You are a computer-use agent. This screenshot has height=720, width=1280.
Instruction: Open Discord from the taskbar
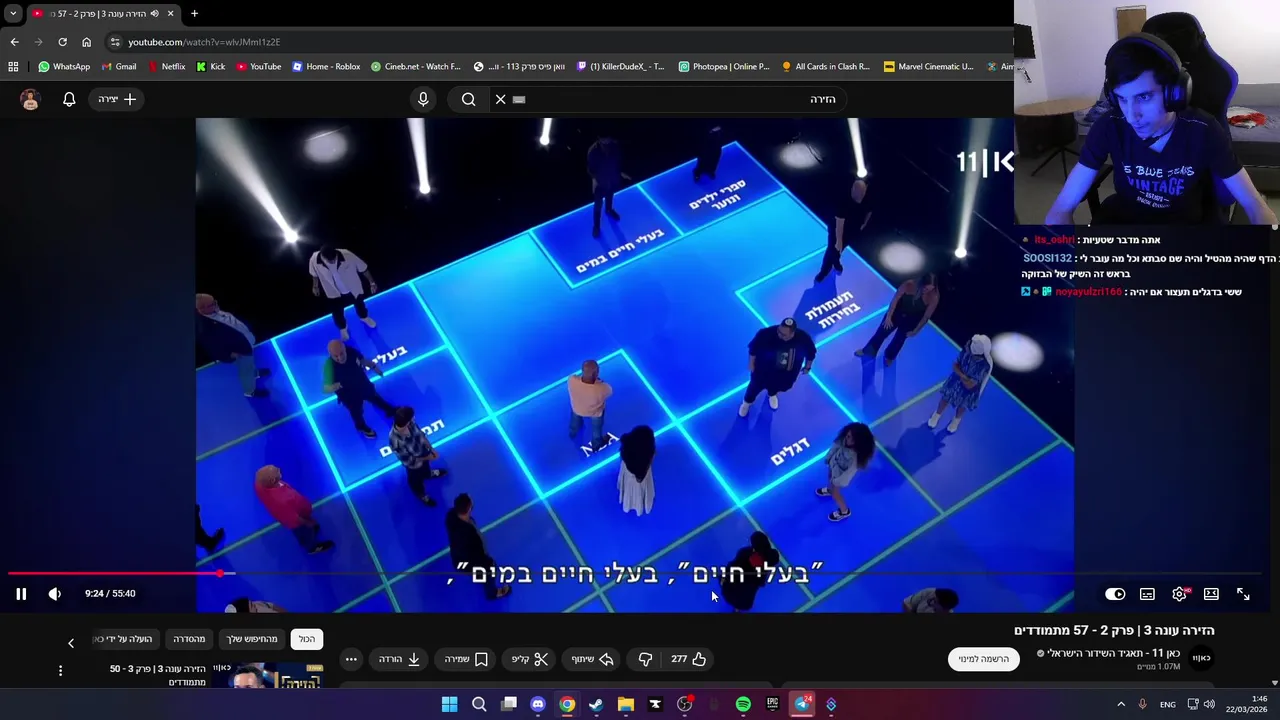pyautogui.click(x=538, y=704)
